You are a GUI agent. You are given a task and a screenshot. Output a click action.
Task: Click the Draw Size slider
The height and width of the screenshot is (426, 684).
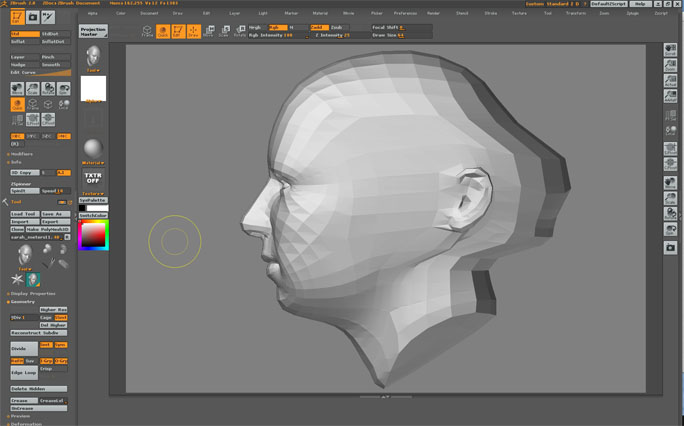(x=400, y=35)
